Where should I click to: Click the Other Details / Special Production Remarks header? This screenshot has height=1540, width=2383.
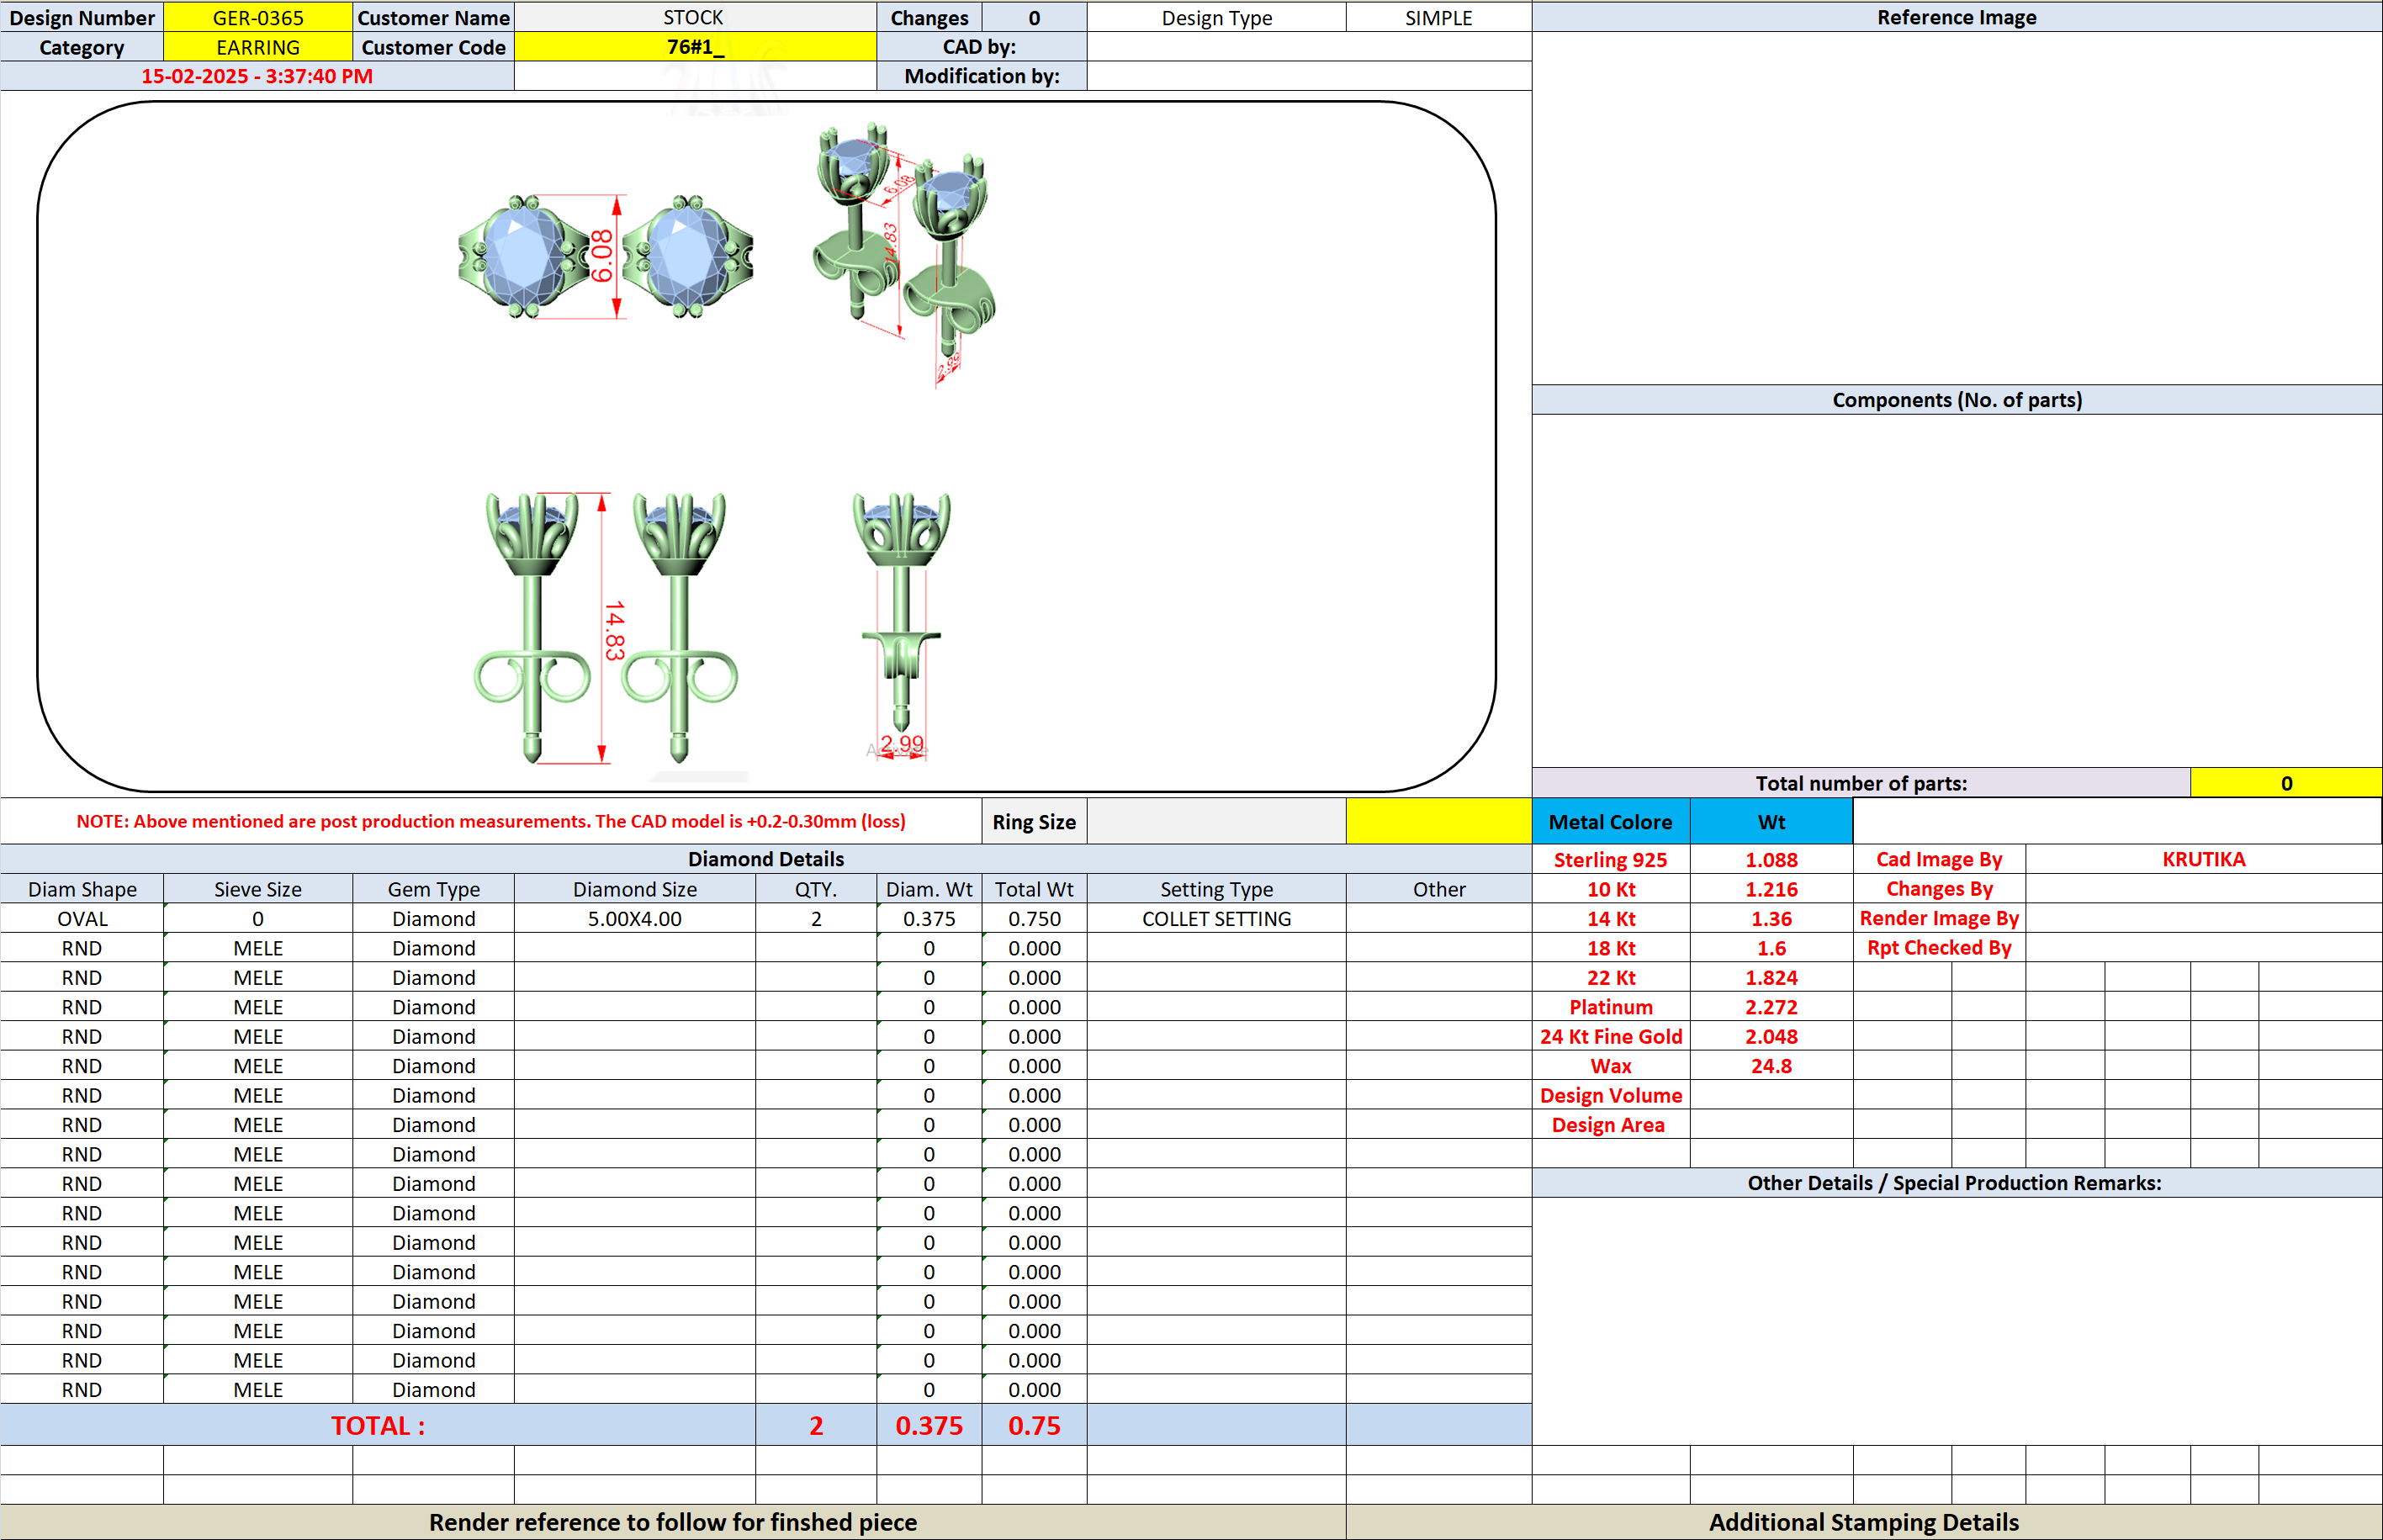click(1957, 1183)
